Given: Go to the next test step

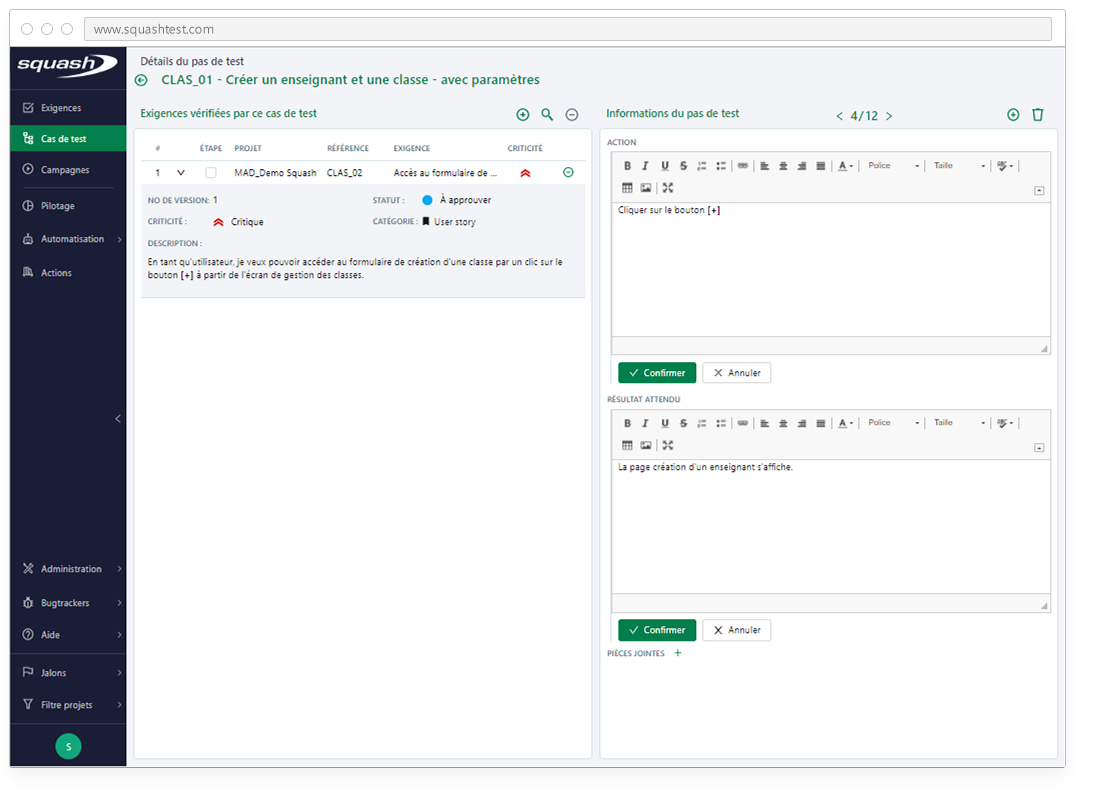Looking at the screenshot, I should click(889, 116).
